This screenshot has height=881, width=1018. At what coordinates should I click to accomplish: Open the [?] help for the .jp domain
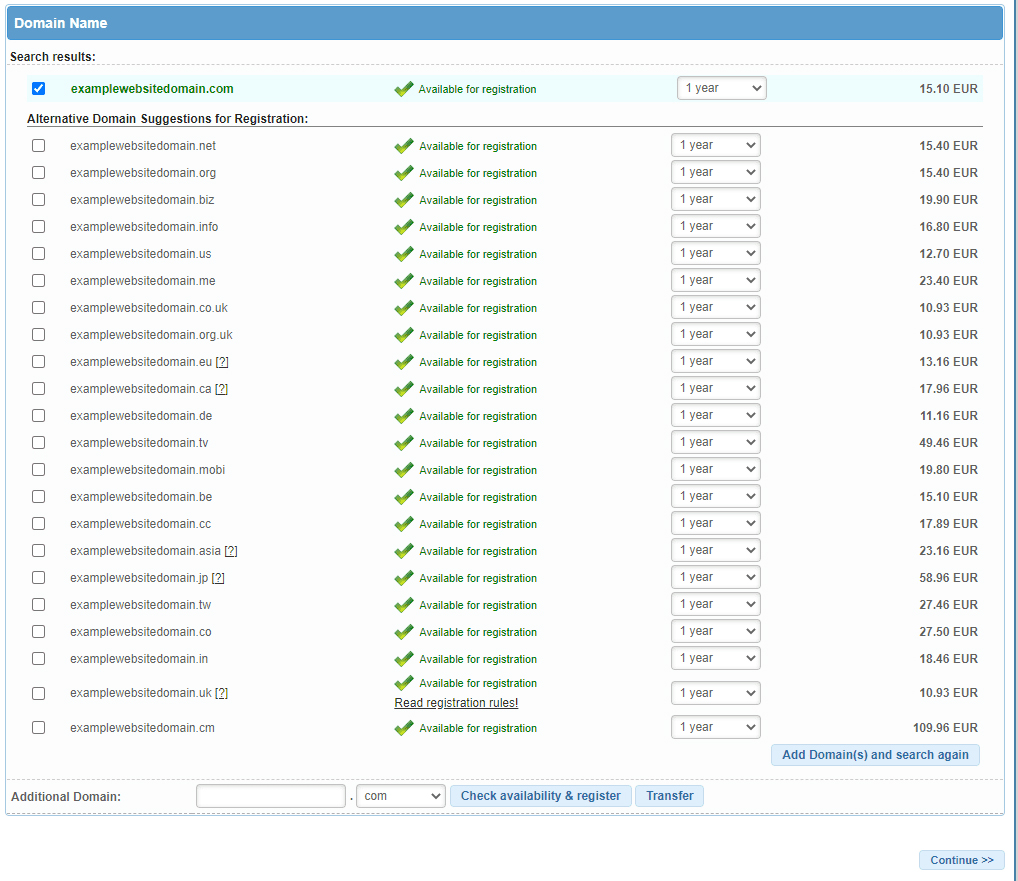[x=218, y=578]
